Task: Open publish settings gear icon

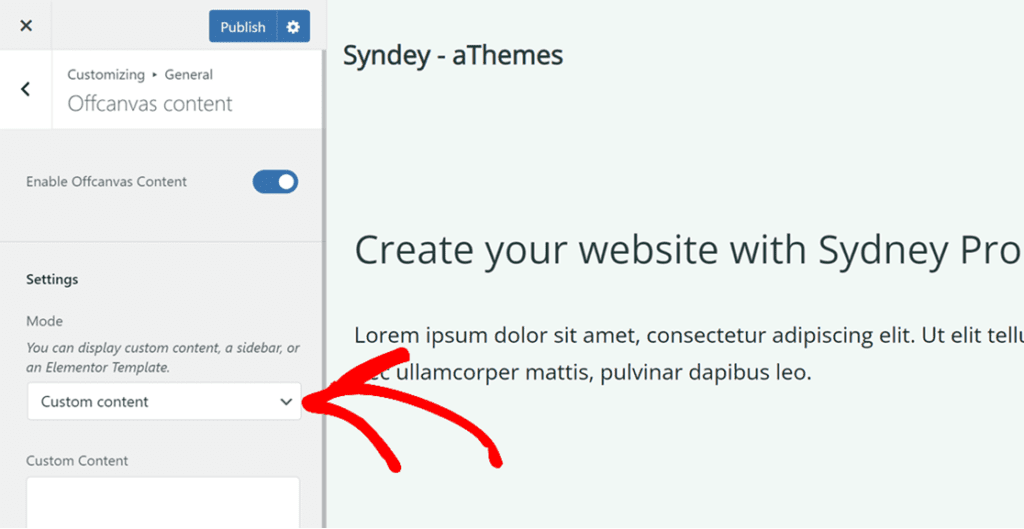Action: [293, 27]
